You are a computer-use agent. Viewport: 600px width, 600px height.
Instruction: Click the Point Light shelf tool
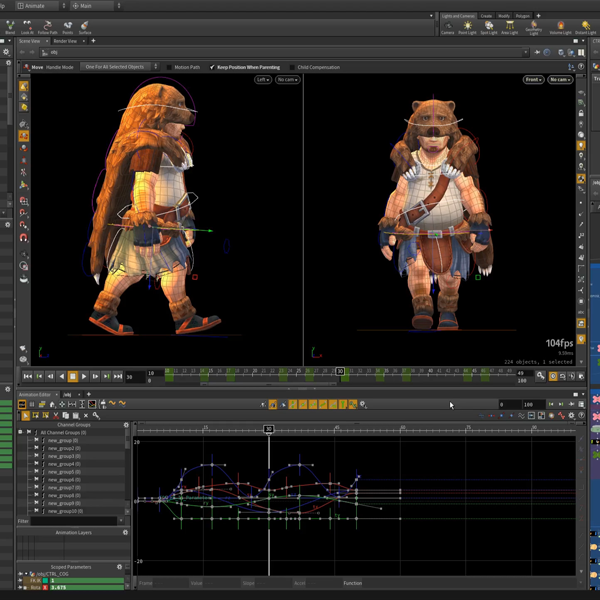point(467,27)
